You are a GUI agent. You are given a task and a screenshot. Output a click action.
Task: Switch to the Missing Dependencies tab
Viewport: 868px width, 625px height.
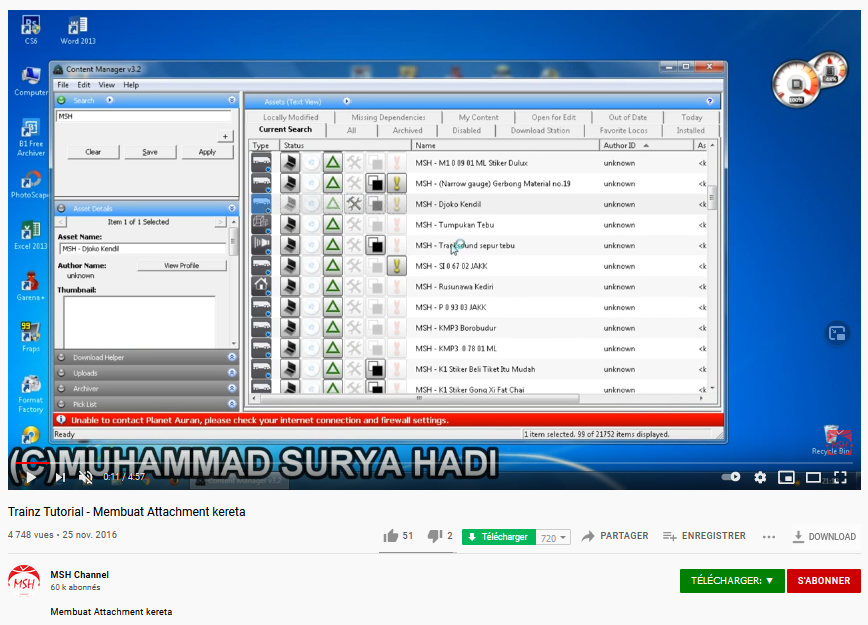pyautogui.click(x=388, y=117)
